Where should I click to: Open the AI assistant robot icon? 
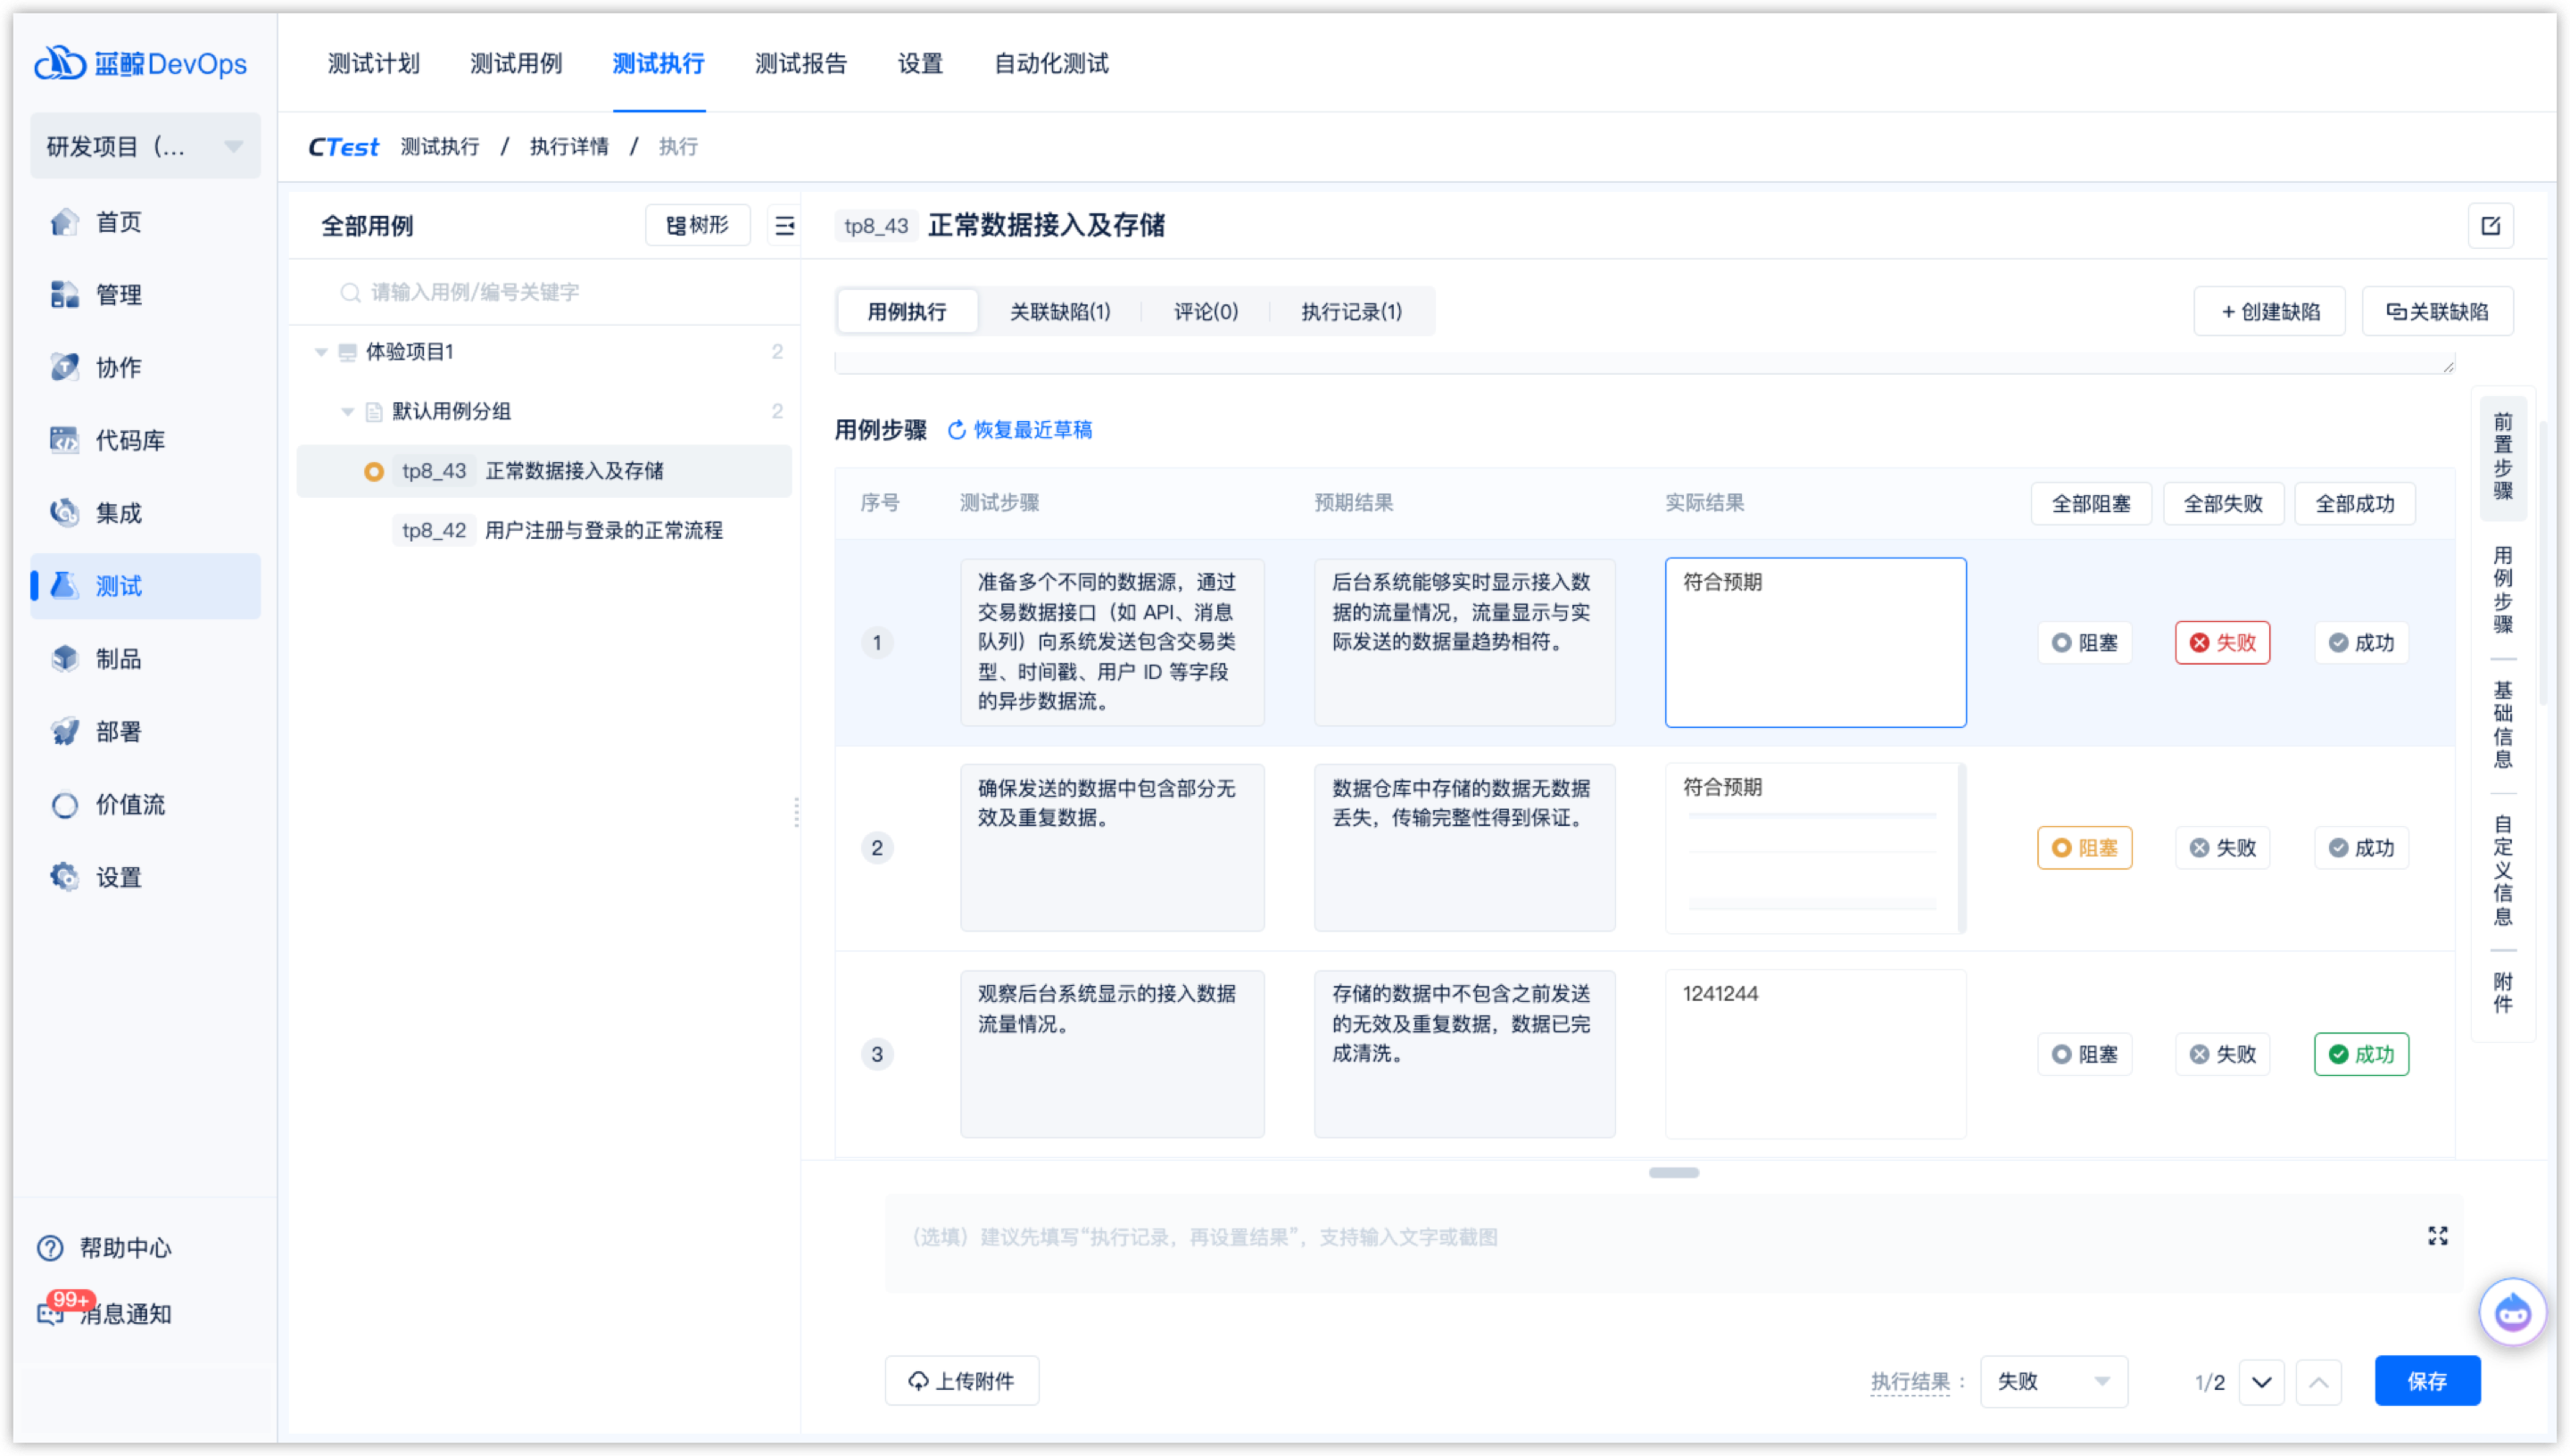click(2512, 1312)
